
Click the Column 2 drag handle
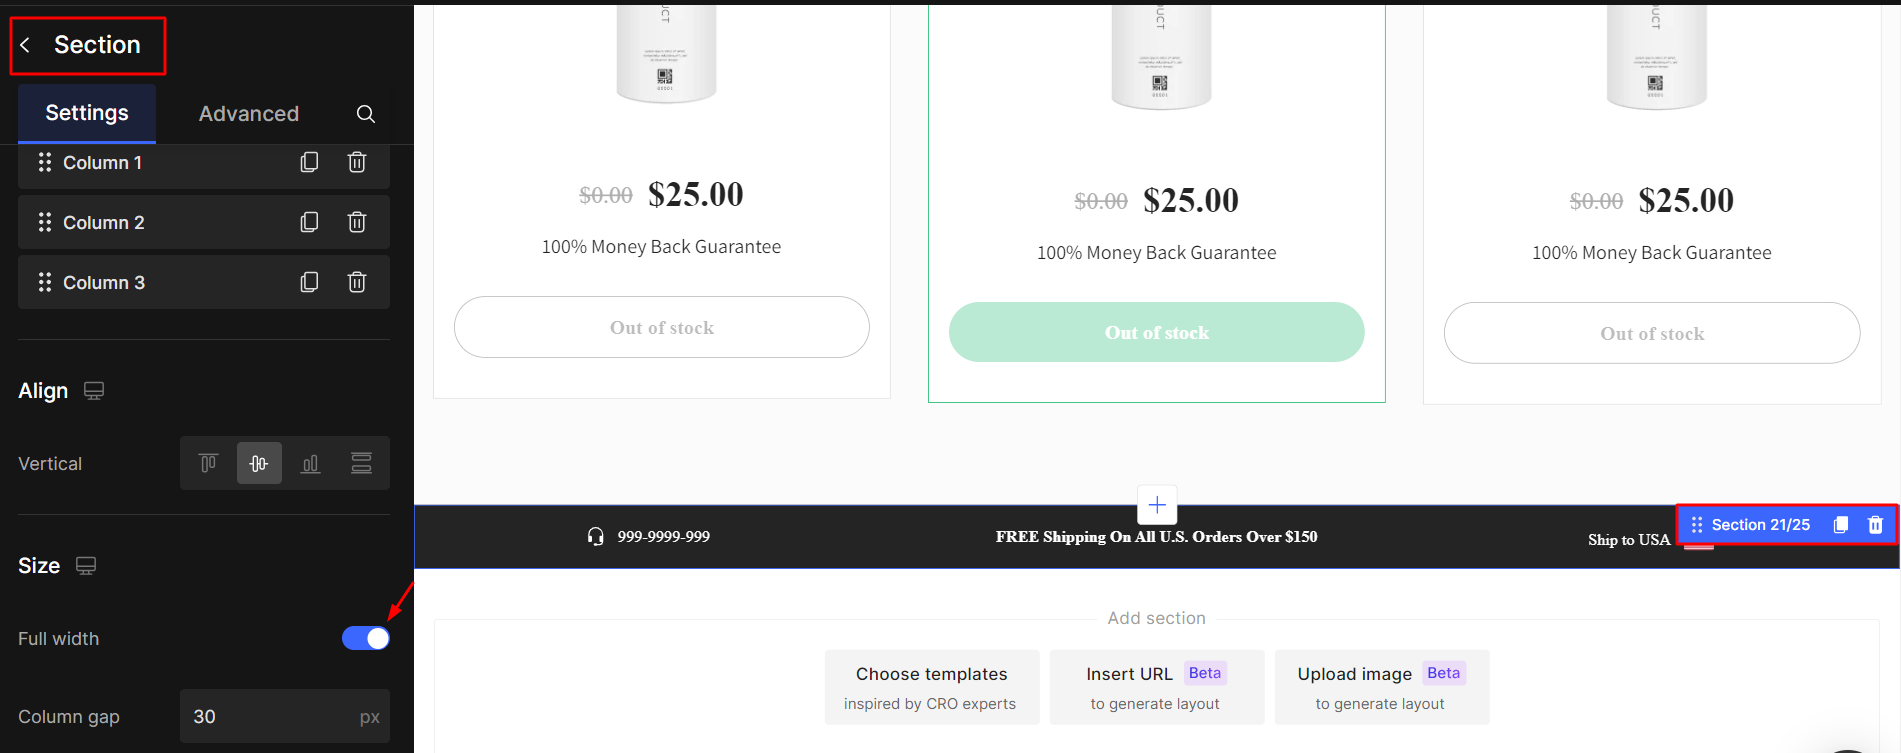(45, 222)
